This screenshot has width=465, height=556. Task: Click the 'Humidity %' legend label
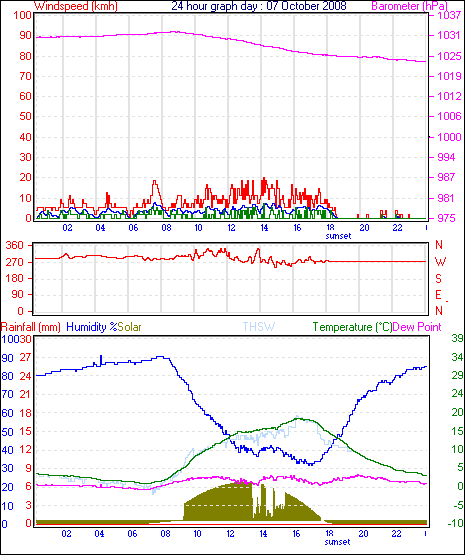coord(92,327)
